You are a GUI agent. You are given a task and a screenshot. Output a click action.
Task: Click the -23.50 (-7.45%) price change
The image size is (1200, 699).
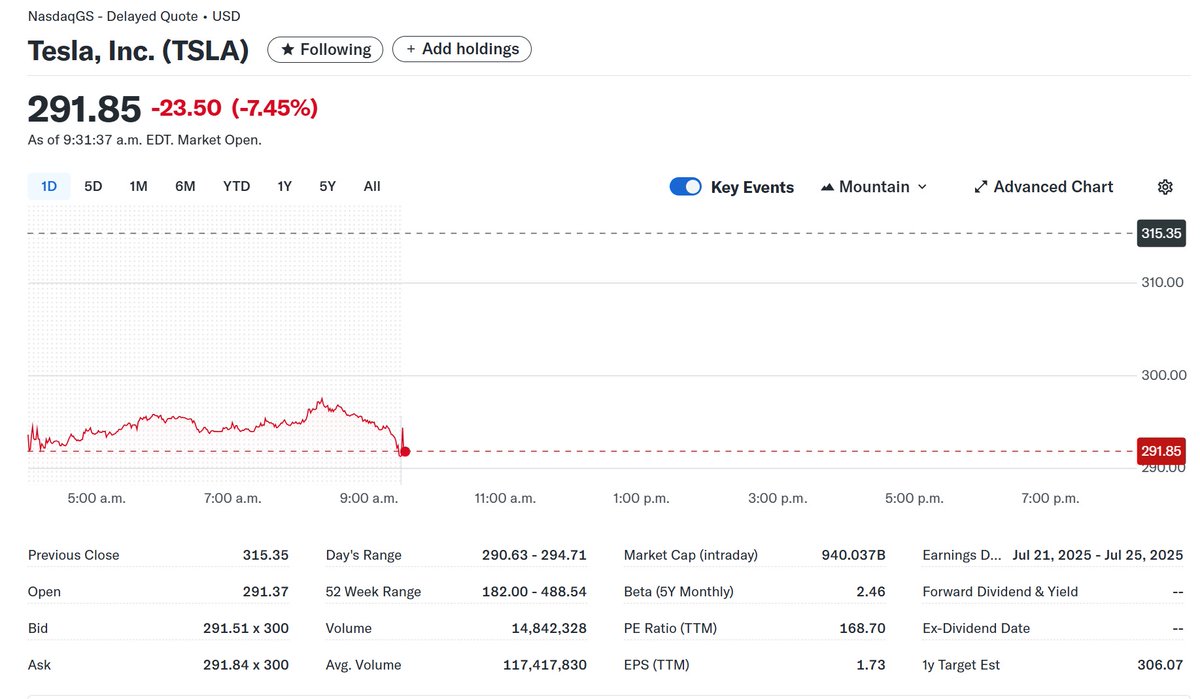235,108
